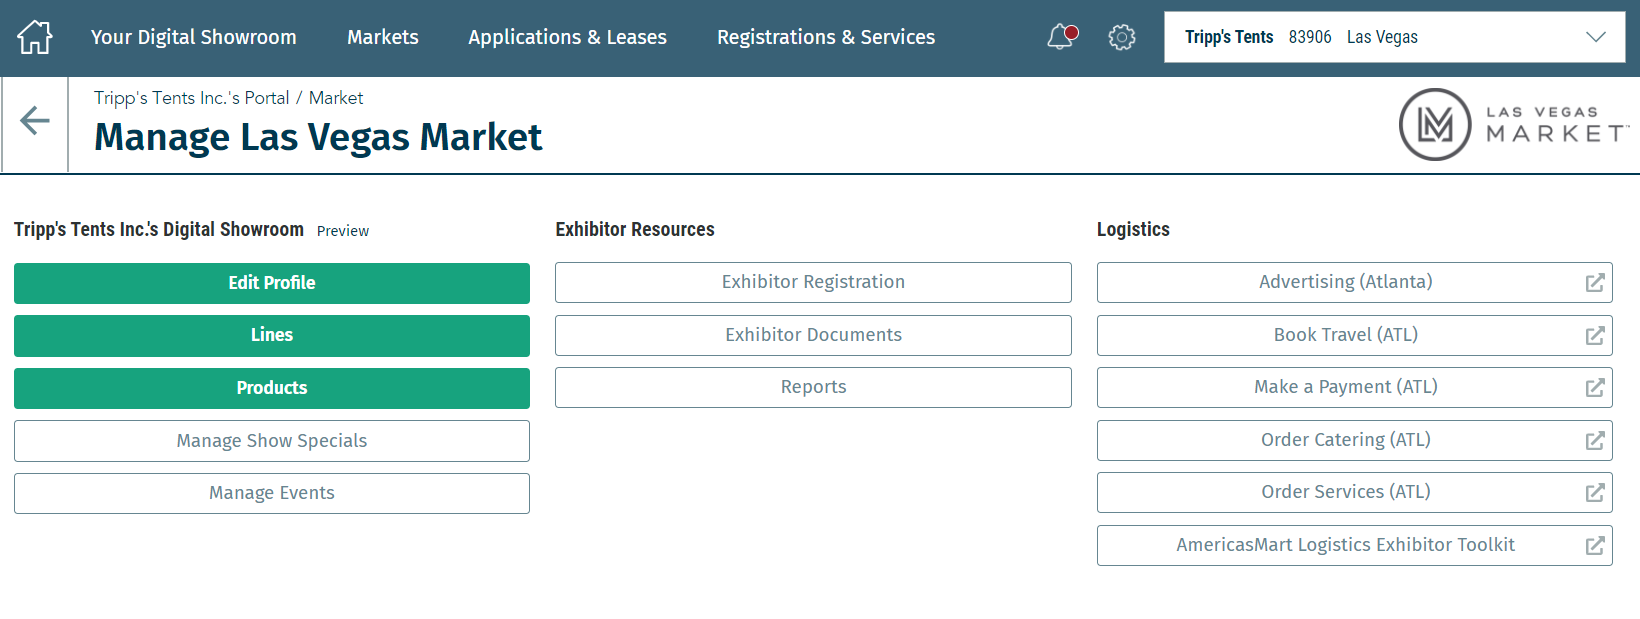Click the Las Vegas Market logo
Viewport: 1640px width, 619px height.
point(1514,124)
